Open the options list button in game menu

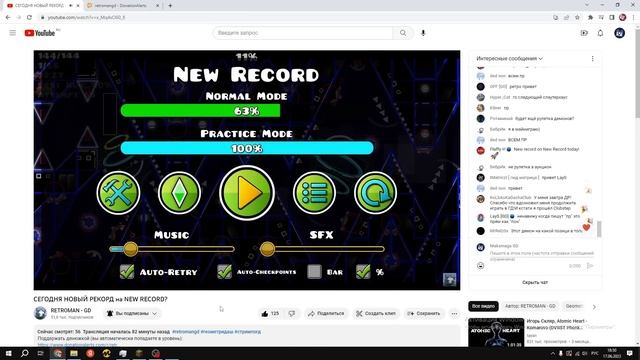(314, 193)
